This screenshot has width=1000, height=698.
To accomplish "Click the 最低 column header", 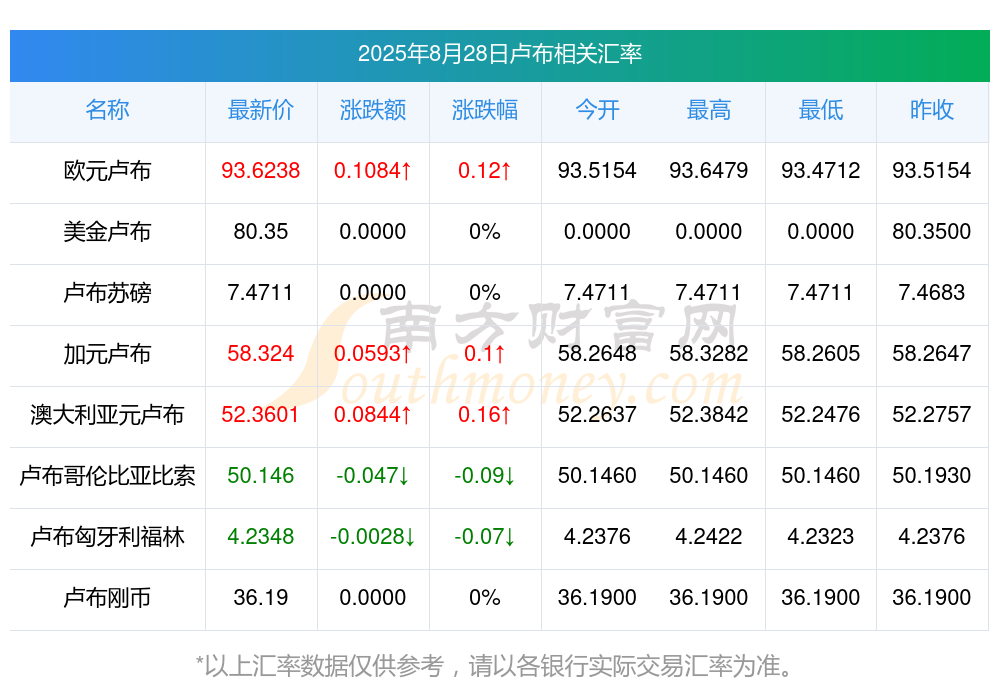I will pos(821,110).
